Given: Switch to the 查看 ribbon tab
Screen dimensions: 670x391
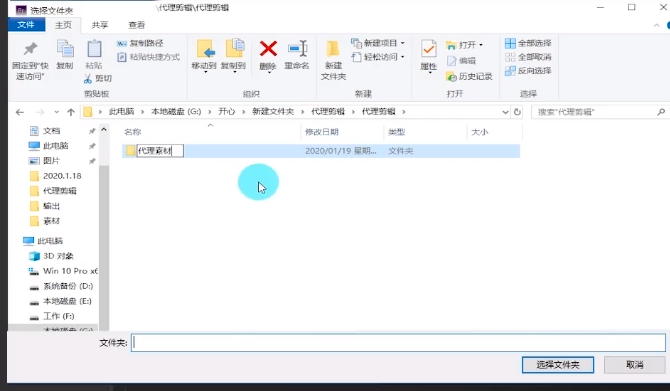Looking at the screenshot, I should pyautogui.click(x=137, y=25).
